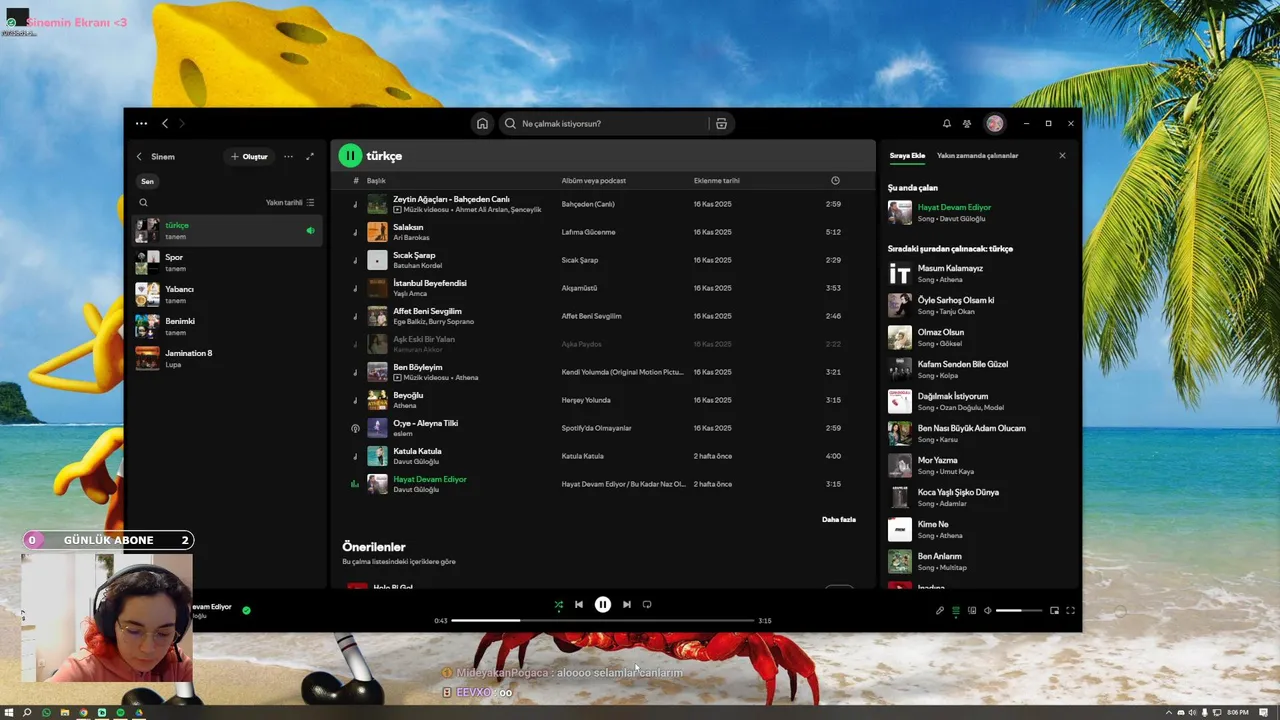The height and width of the screenshot is (720, 1280).
Task: Open Windows taskbar search
Action: [x=27, y=712]
